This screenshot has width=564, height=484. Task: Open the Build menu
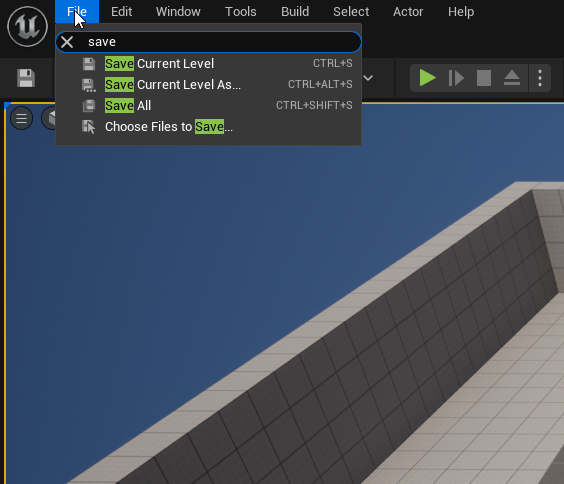coord(295,12)
